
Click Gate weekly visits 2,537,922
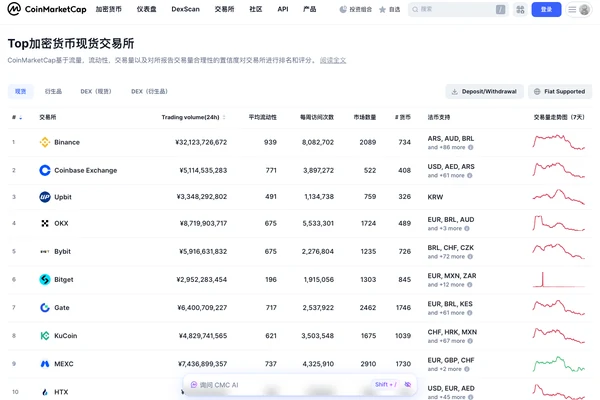pos(318,307)
